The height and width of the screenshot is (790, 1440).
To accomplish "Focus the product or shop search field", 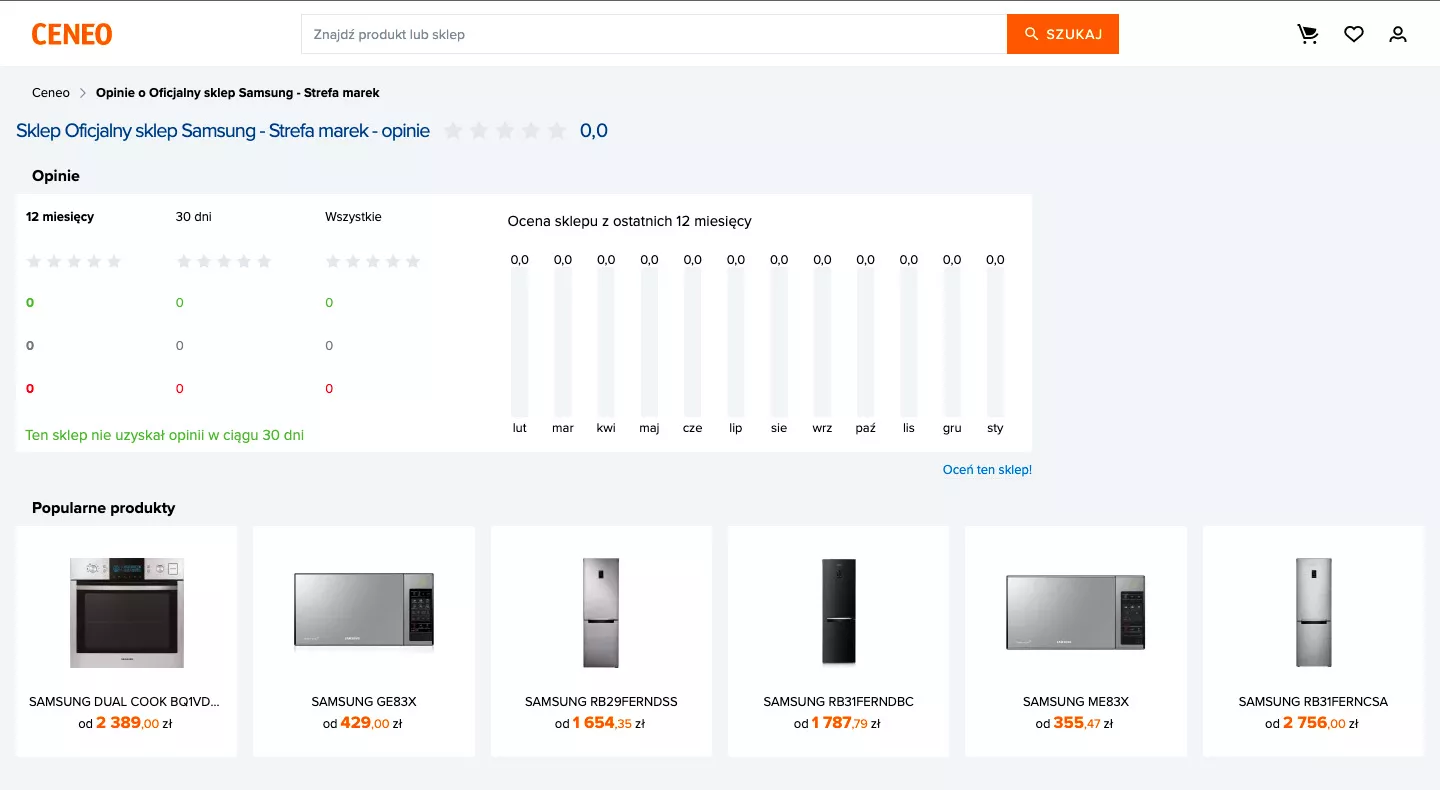I will click(x=654, y=34).
